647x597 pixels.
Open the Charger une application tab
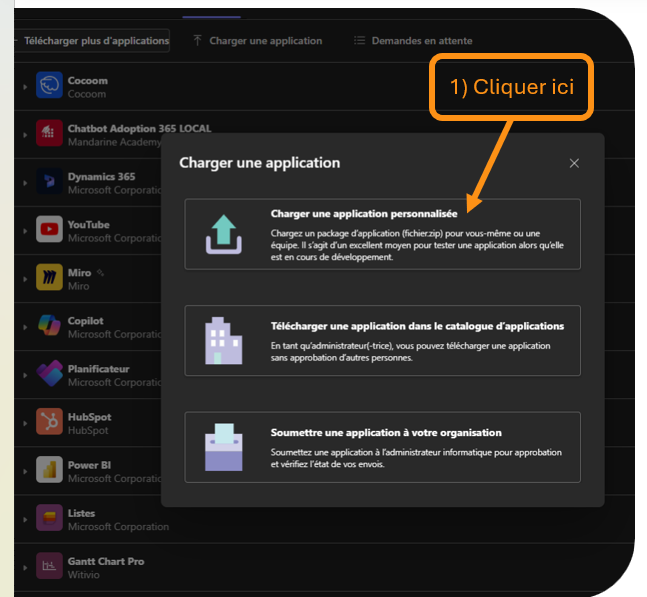pyautogui.click(x=257, y=41)
